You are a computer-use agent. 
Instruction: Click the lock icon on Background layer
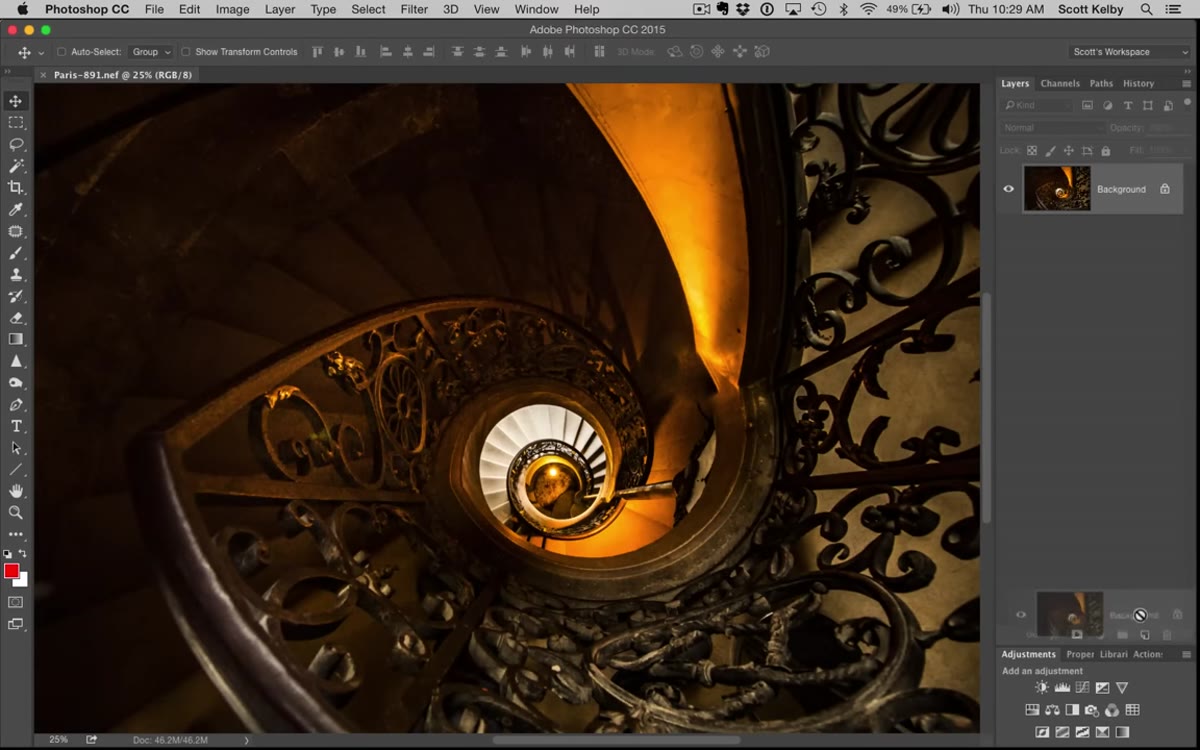[1165, 189]
